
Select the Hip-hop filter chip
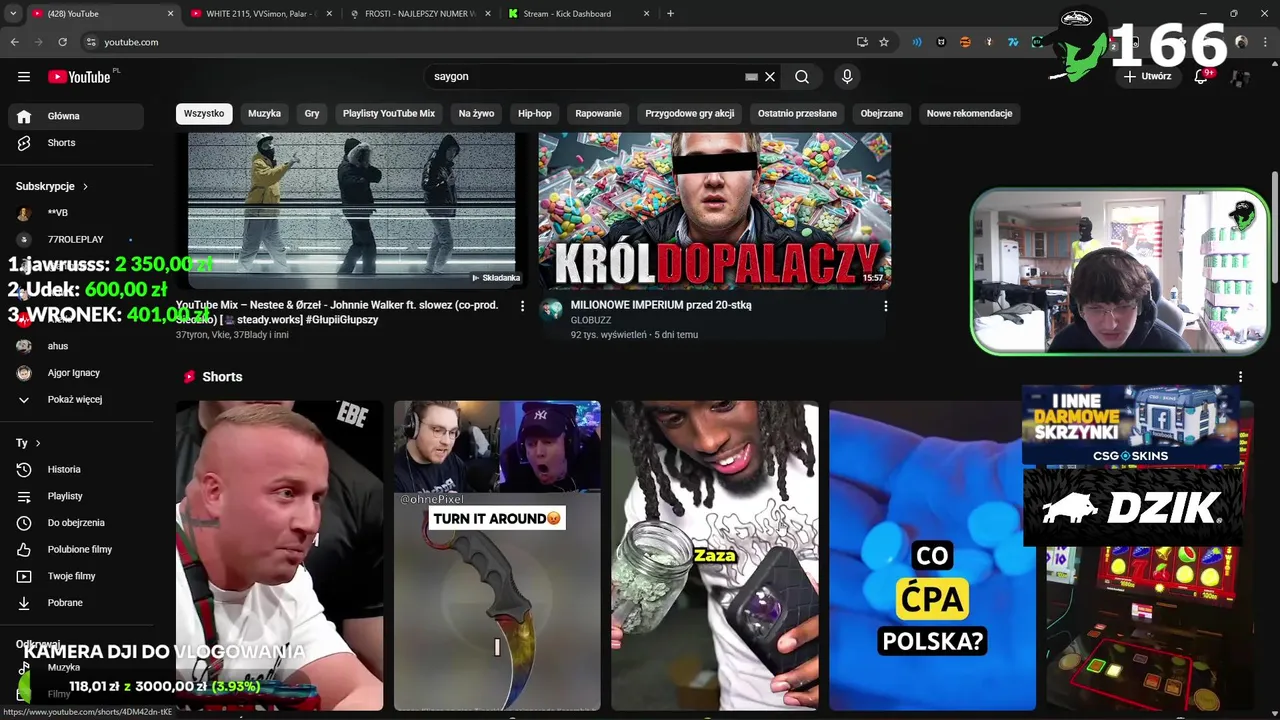coord(535,114)
